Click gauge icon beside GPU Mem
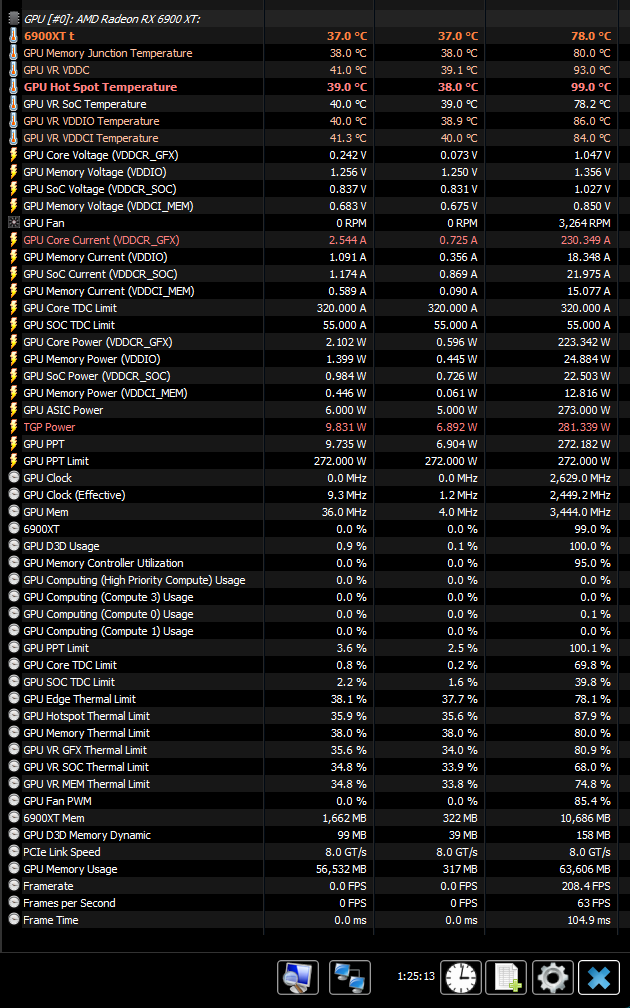 pos(14,512)
